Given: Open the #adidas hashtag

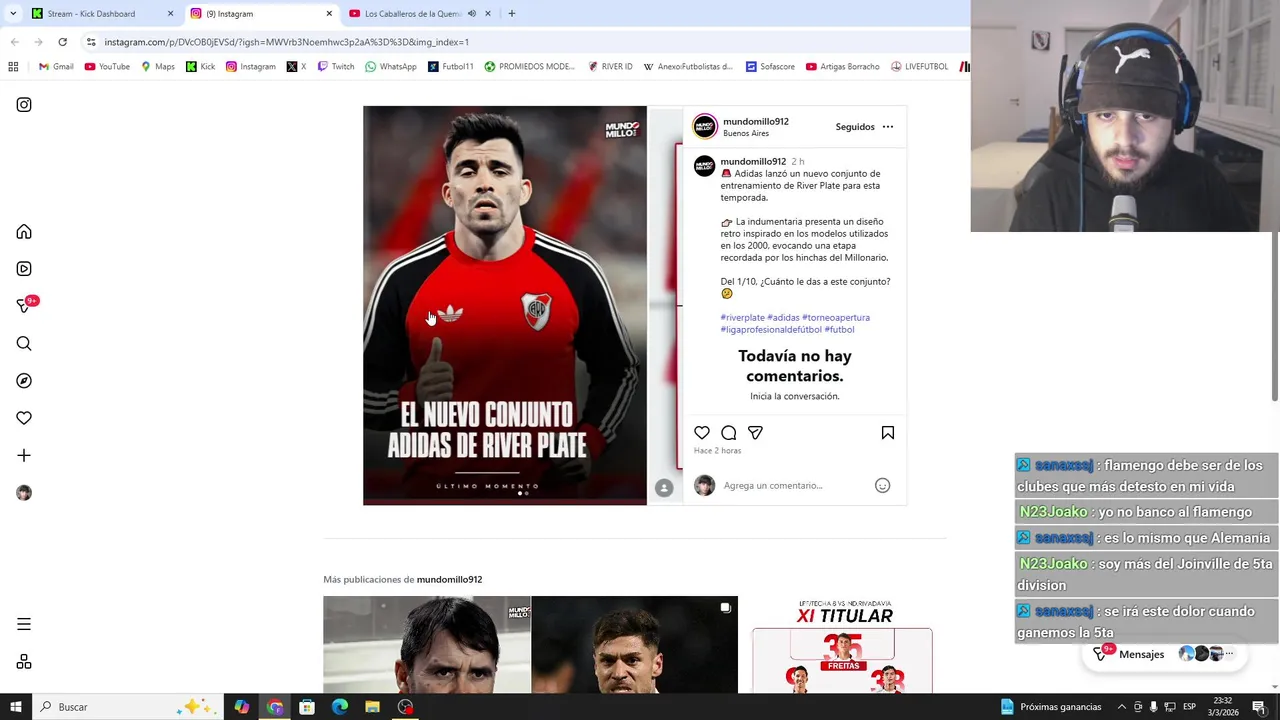Looking at the screenshot, I should (783, 318).
